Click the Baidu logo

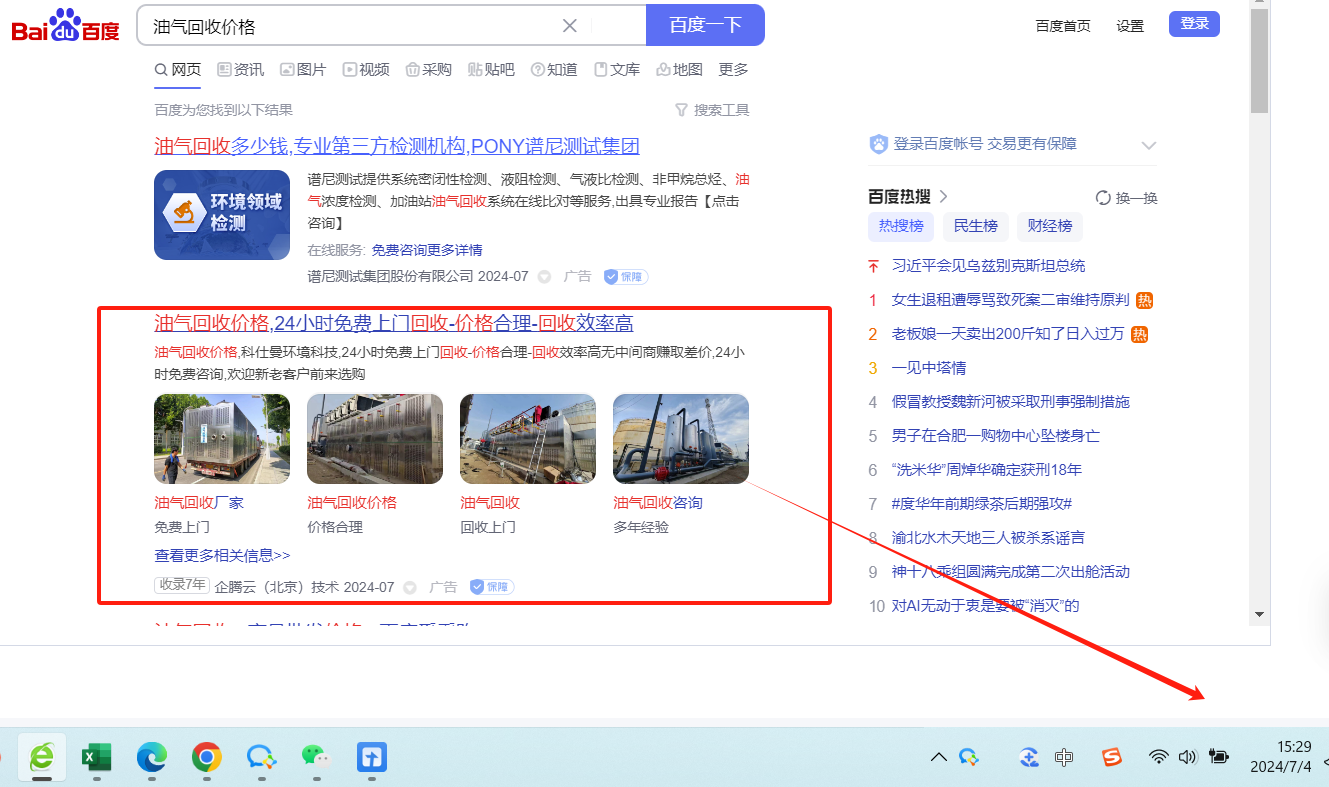pyautogui.click(x=65, y=27)
